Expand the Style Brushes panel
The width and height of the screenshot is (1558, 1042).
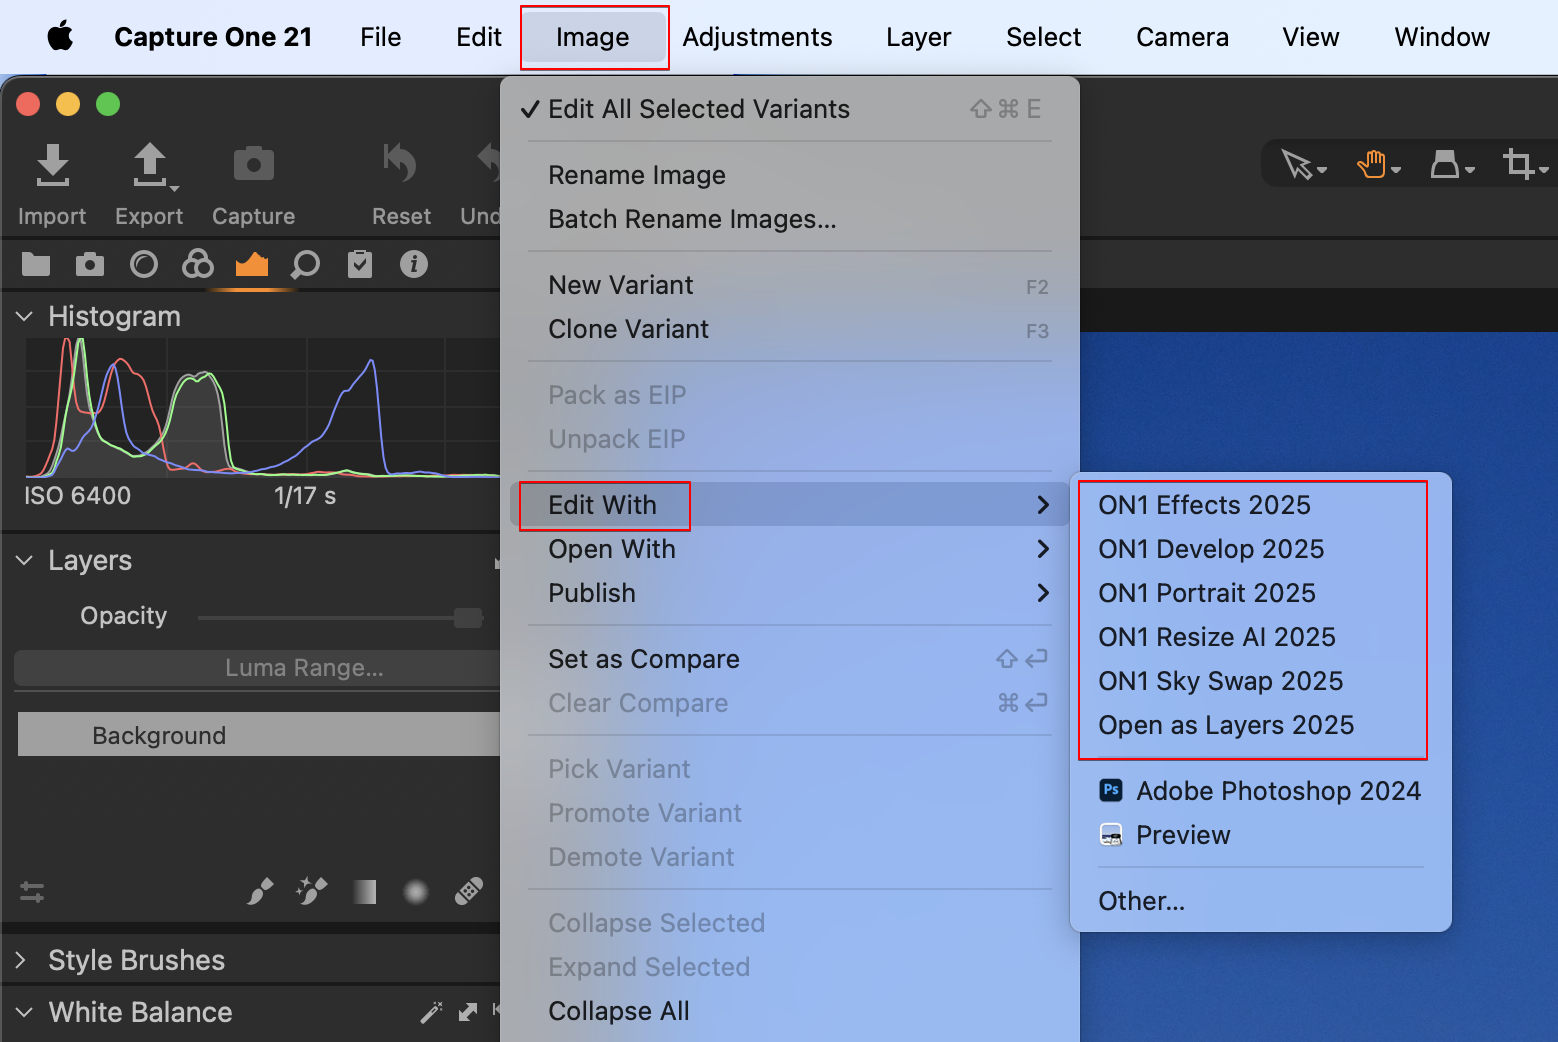[21, 960]
